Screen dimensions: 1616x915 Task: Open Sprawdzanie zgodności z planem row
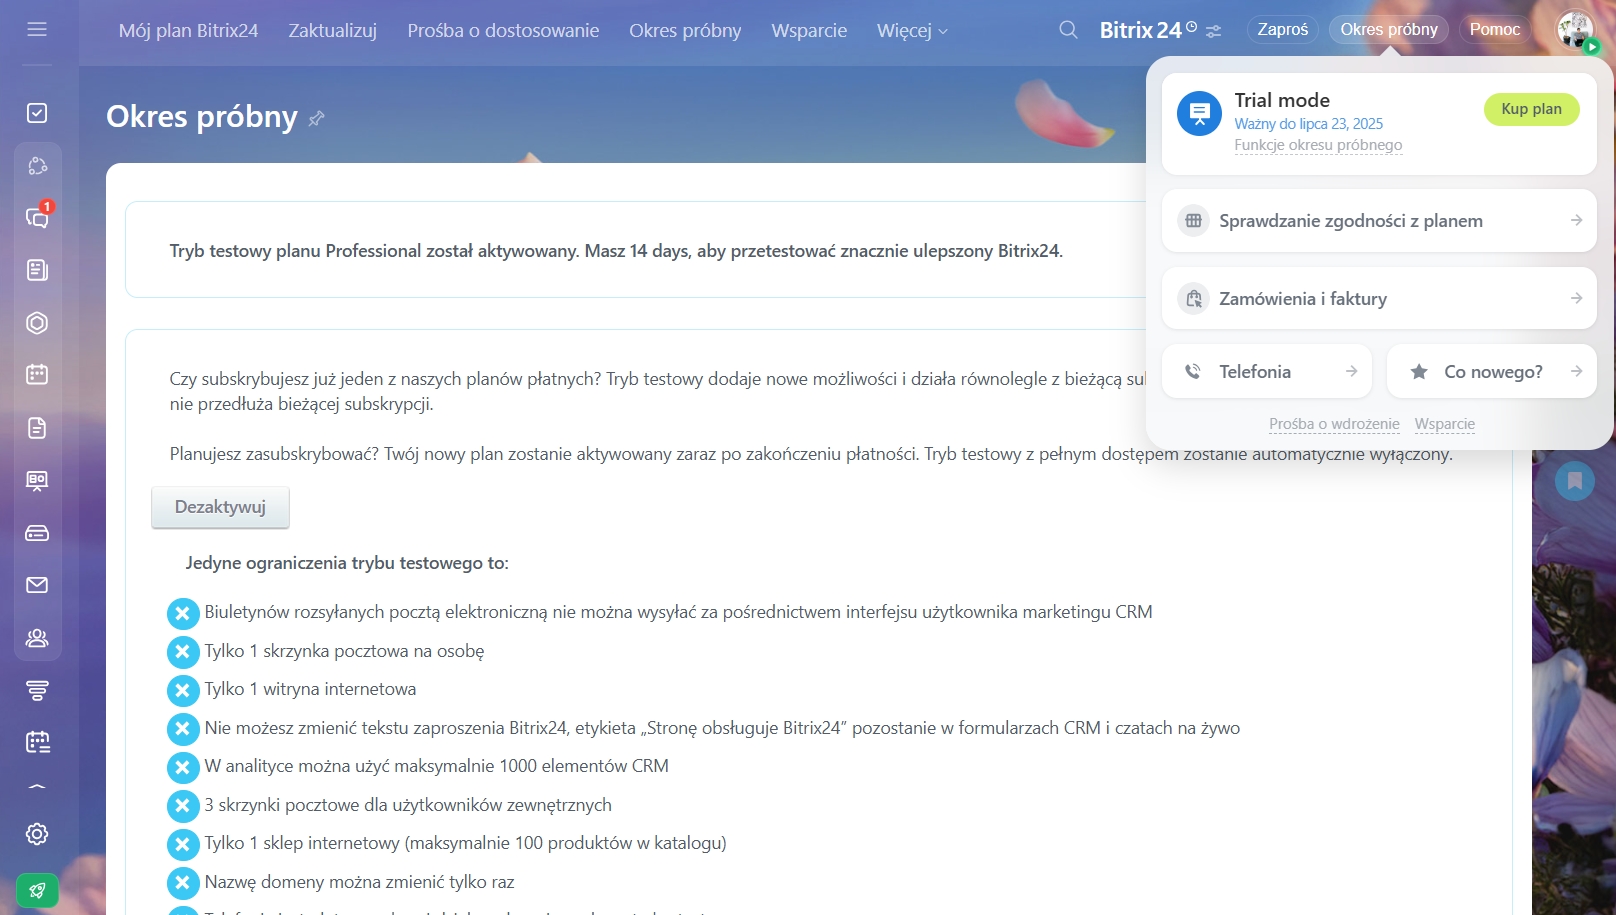point(1379,220)
